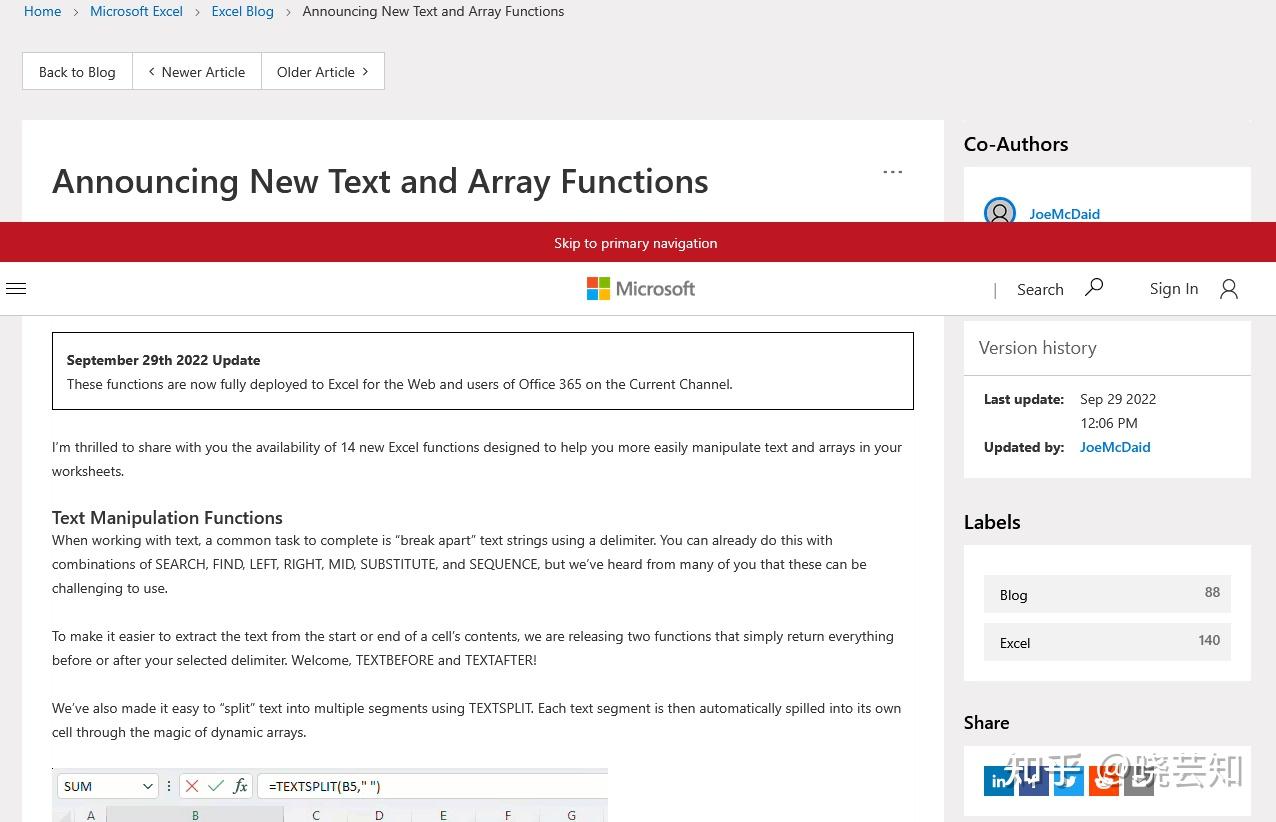The height and width of the screenshot is (822, 1276).
Task: Share the article on Reddit
Action: click(1104, 781)
